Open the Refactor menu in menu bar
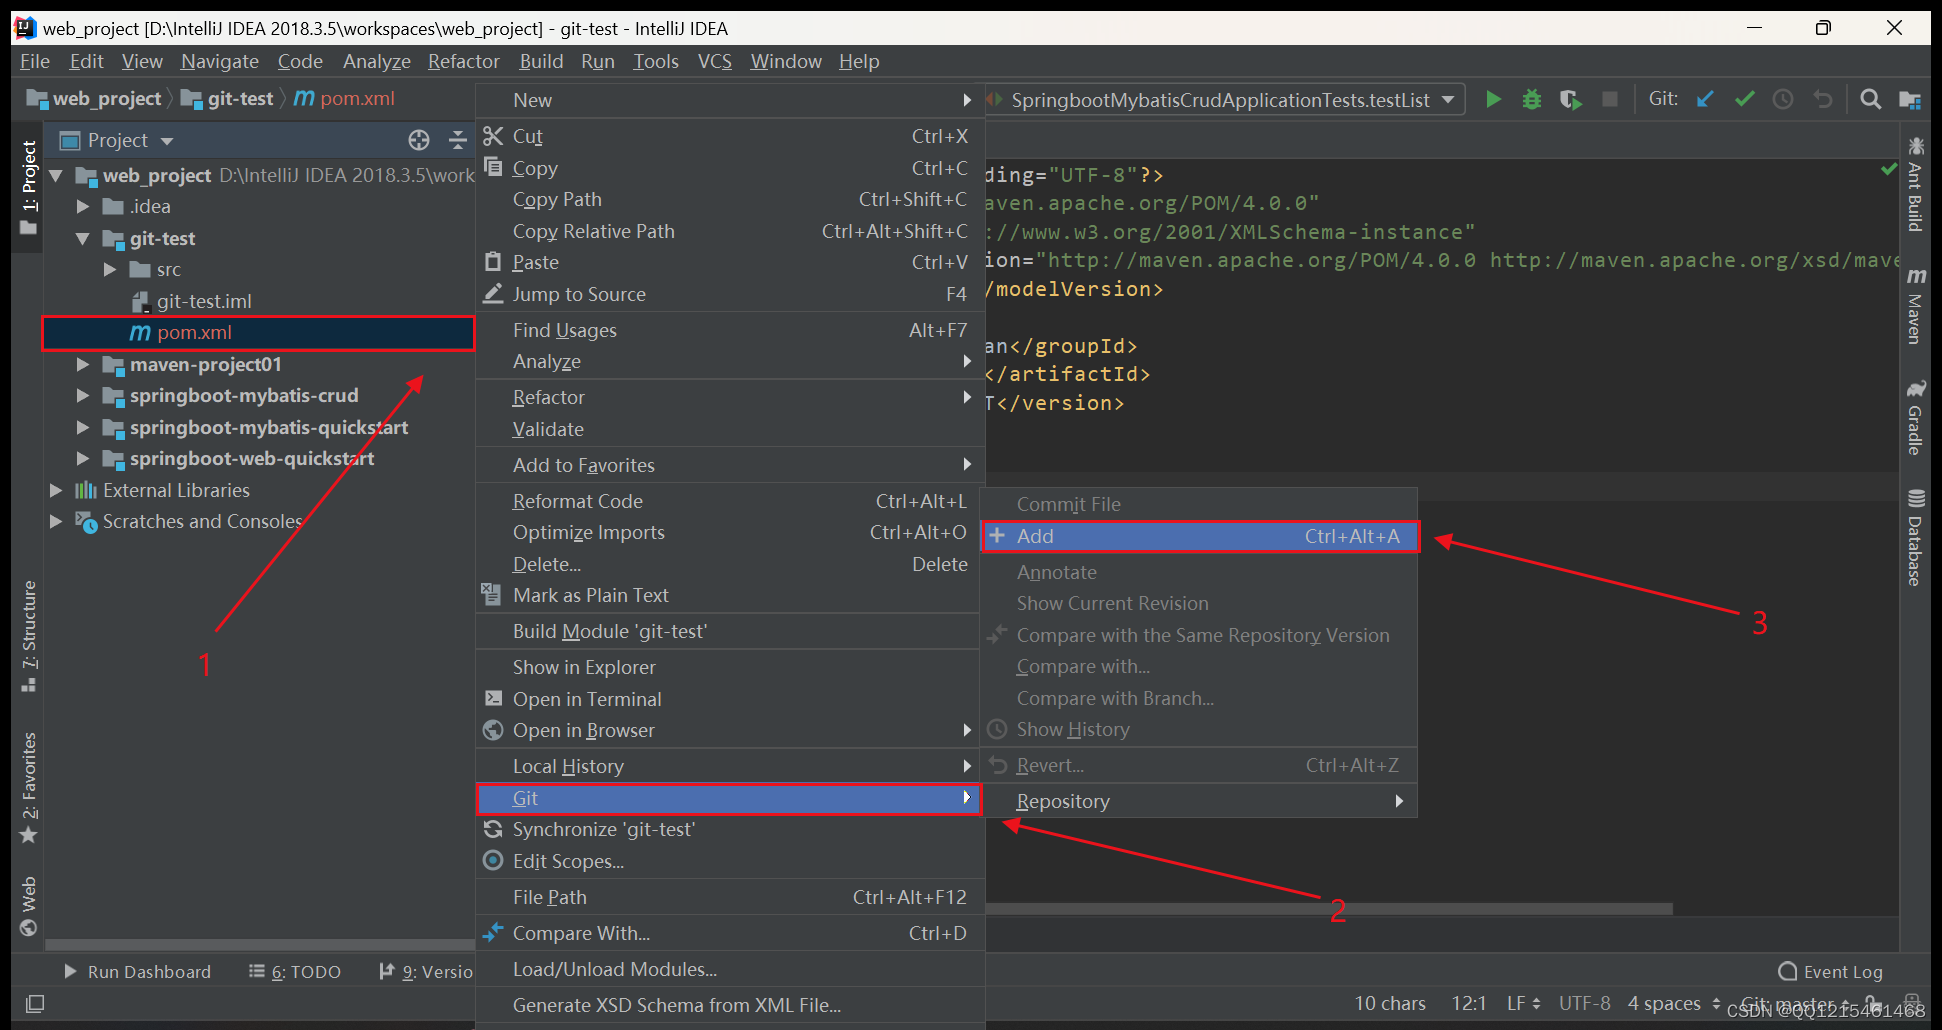The height and width of the screenshot is (1030, 1942). (464, 62)
